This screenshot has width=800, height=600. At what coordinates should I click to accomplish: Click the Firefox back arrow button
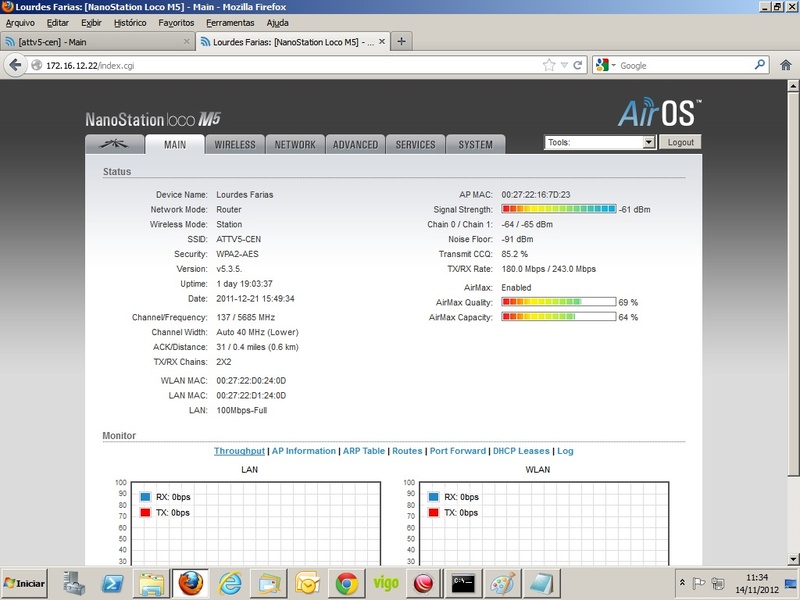pos(15,65)
